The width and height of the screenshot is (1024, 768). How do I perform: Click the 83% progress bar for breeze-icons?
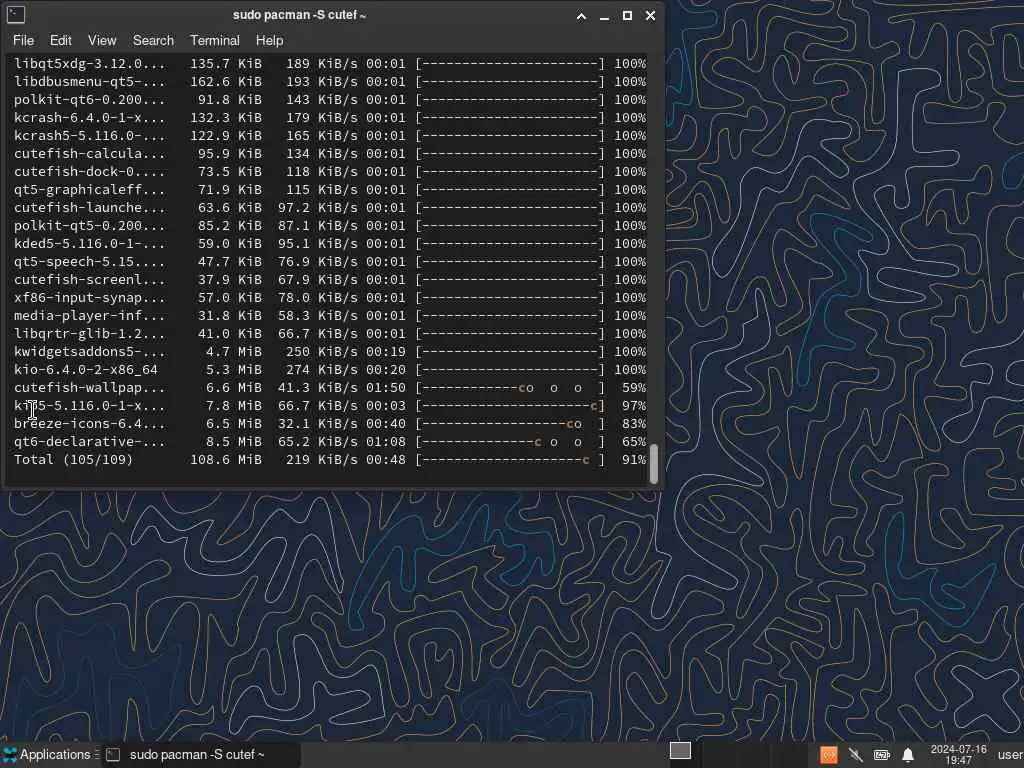(510, 424)
